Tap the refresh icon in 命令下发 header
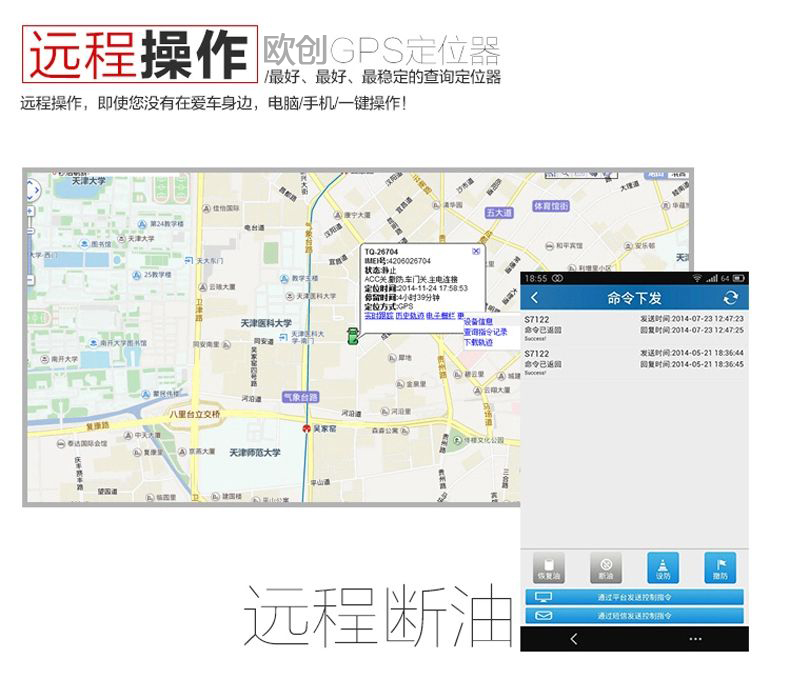This screenshot has width=790, height=679. [731, 298]
